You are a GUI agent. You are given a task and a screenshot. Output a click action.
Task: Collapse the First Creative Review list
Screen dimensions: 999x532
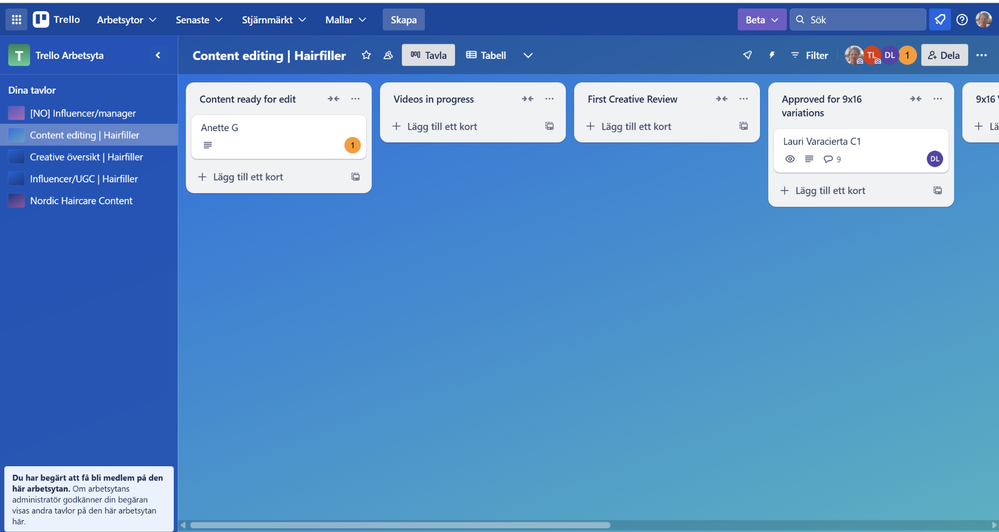pos(721,99)
